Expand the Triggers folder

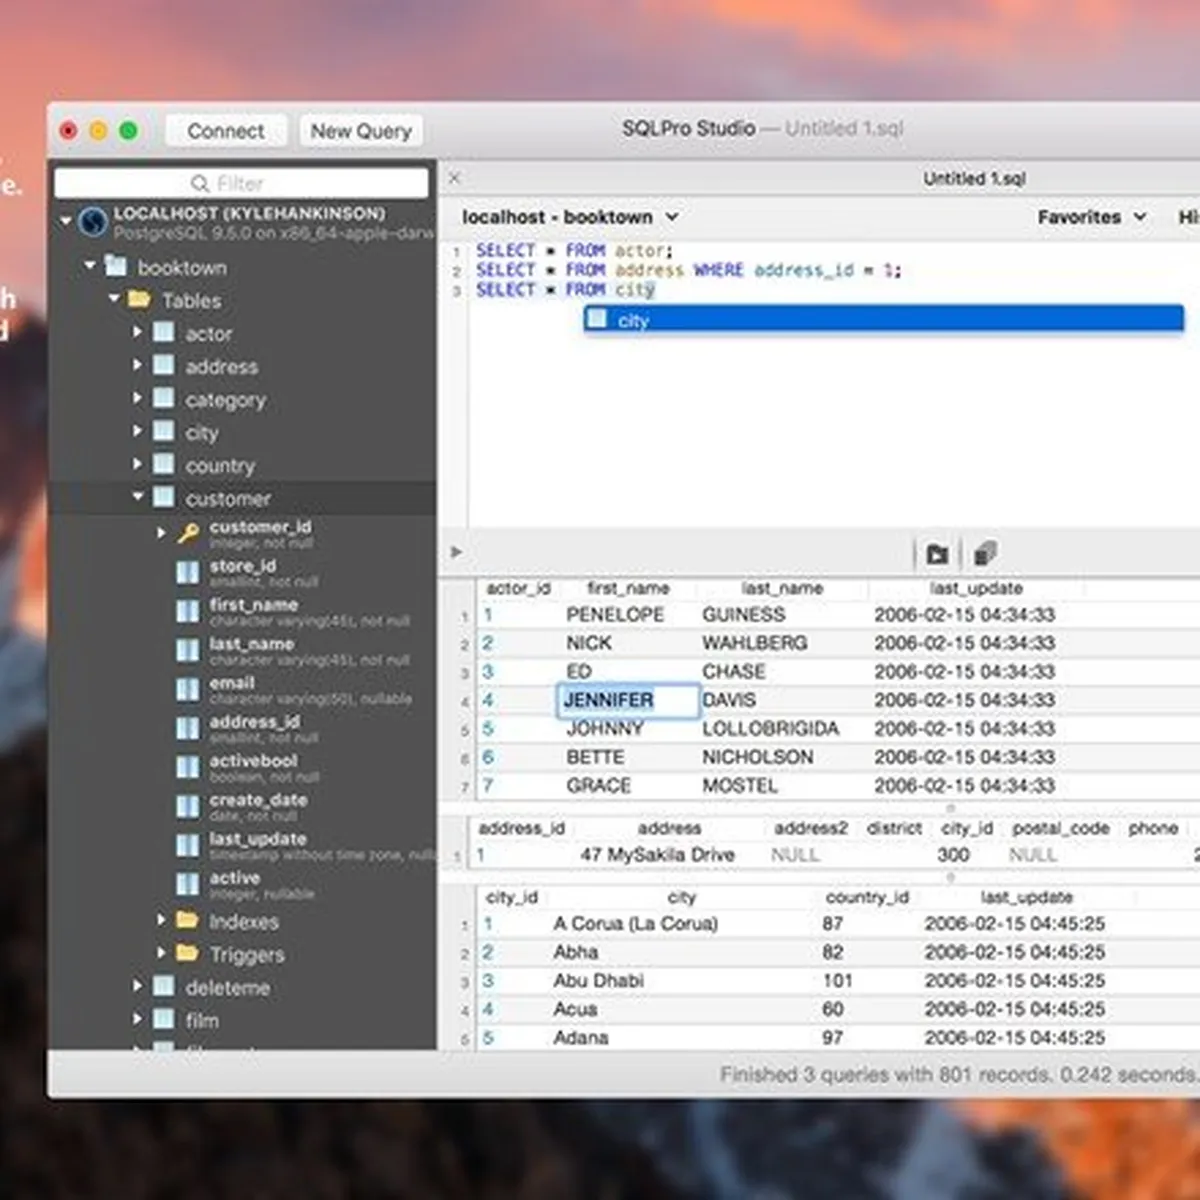coord(161,953)
